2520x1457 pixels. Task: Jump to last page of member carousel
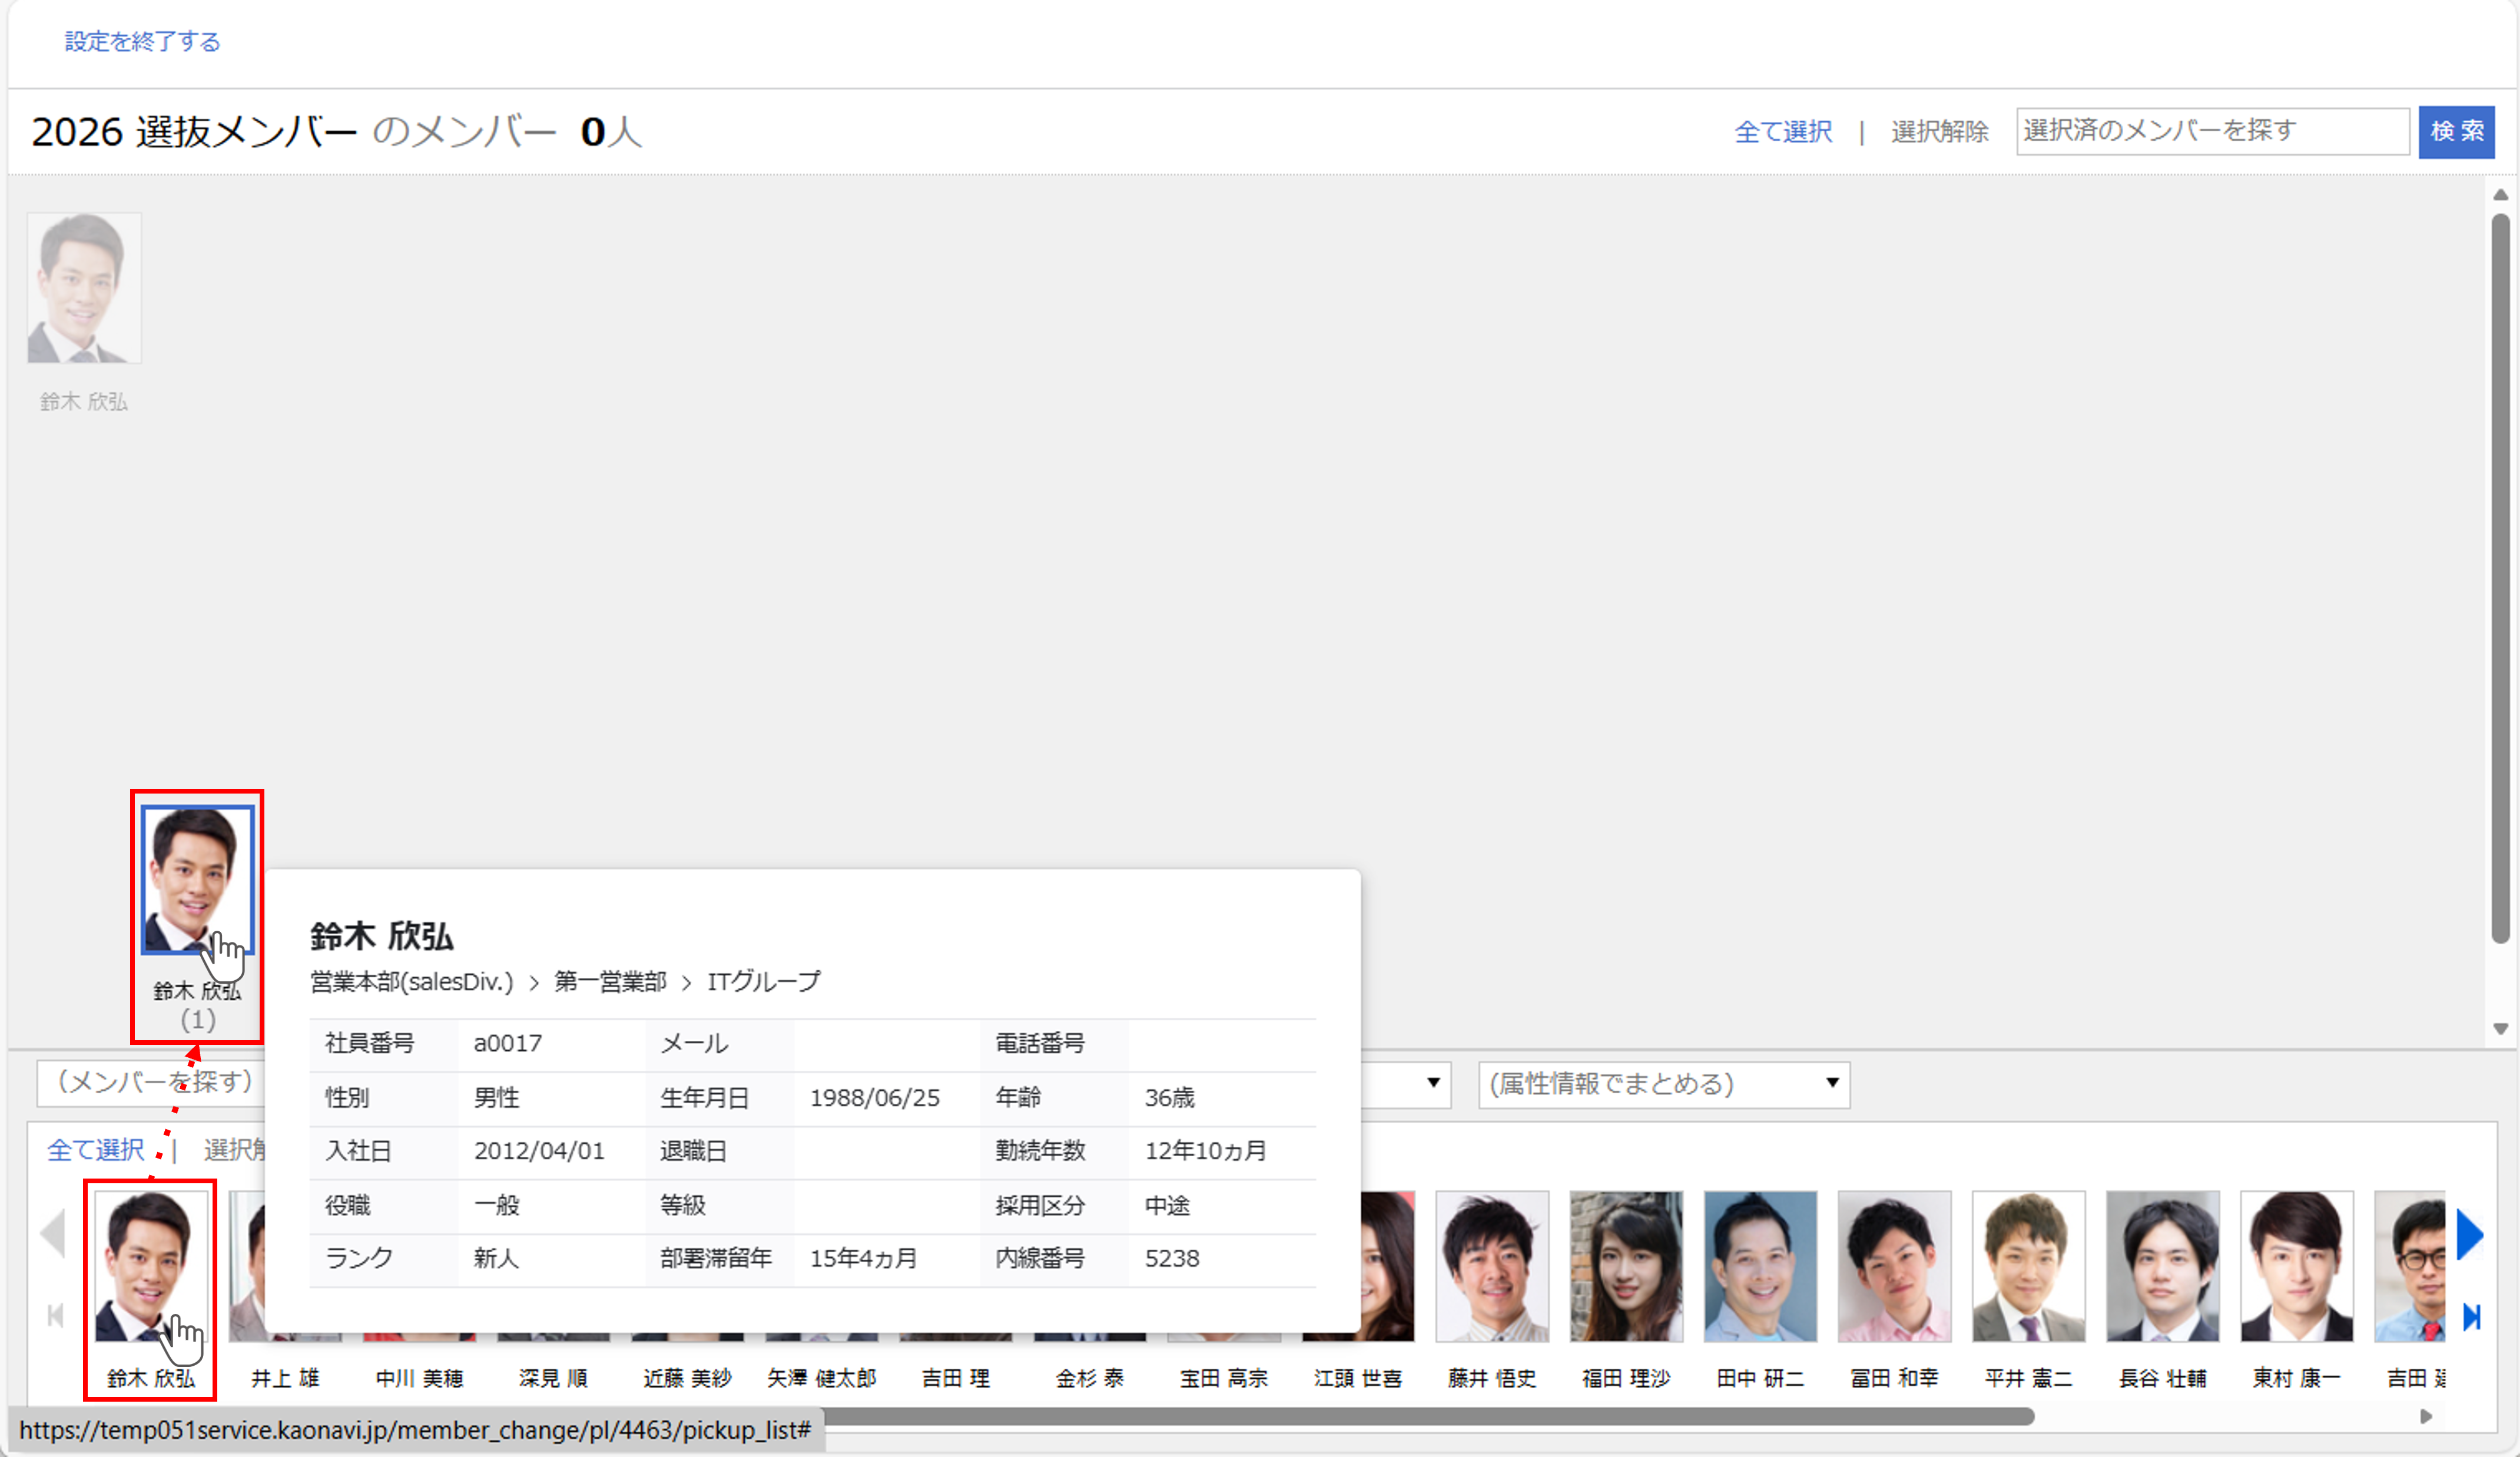coord(2471,1317)
